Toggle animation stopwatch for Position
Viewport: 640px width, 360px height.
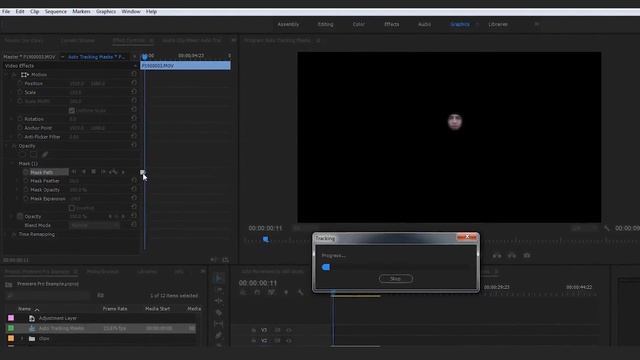click(x=20, y=83)
